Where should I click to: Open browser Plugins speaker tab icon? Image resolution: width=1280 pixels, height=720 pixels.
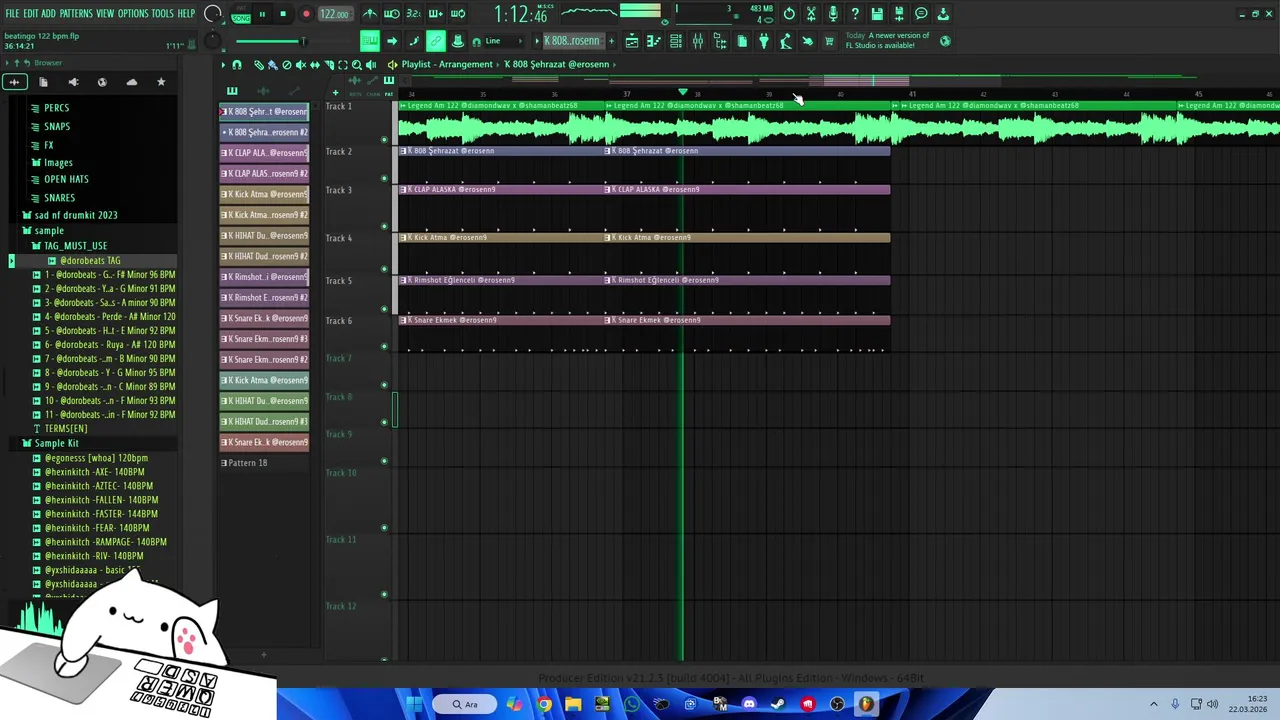[73, 82]
